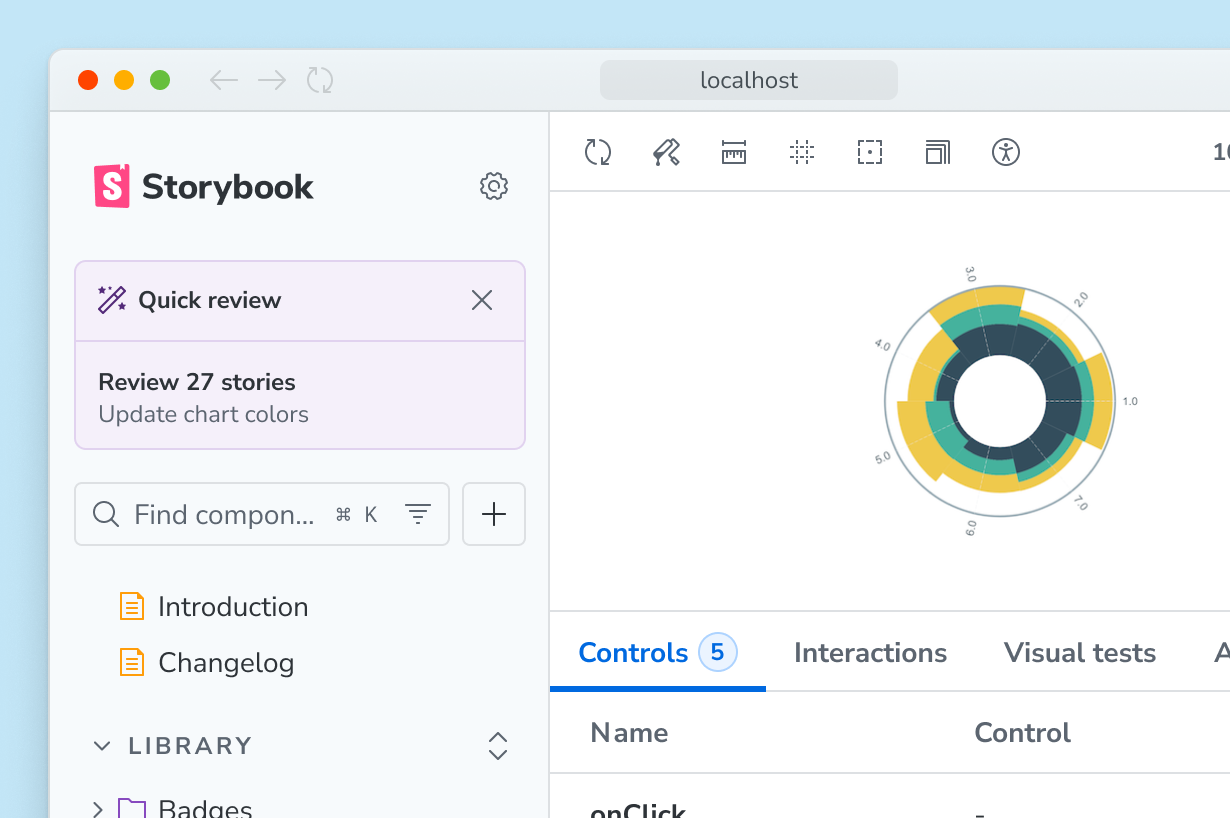The height and width of the screenshot is (818, 1230).
Task: Open the accessibility vision simulator
Action: point(1006,152)
